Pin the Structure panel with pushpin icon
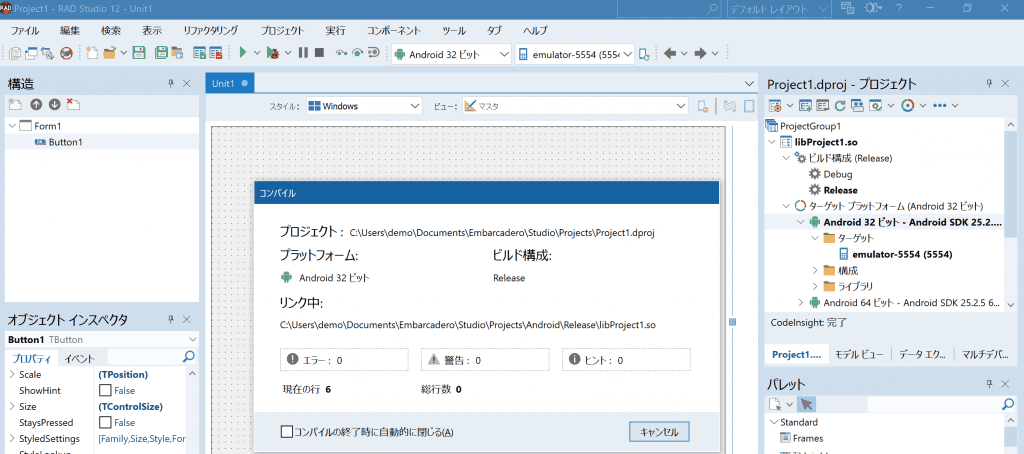 (x=170, y=83)
